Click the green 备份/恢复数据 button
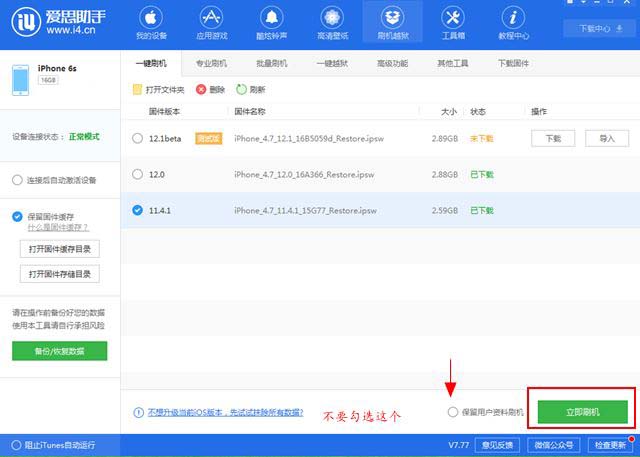 coord(60,351)
